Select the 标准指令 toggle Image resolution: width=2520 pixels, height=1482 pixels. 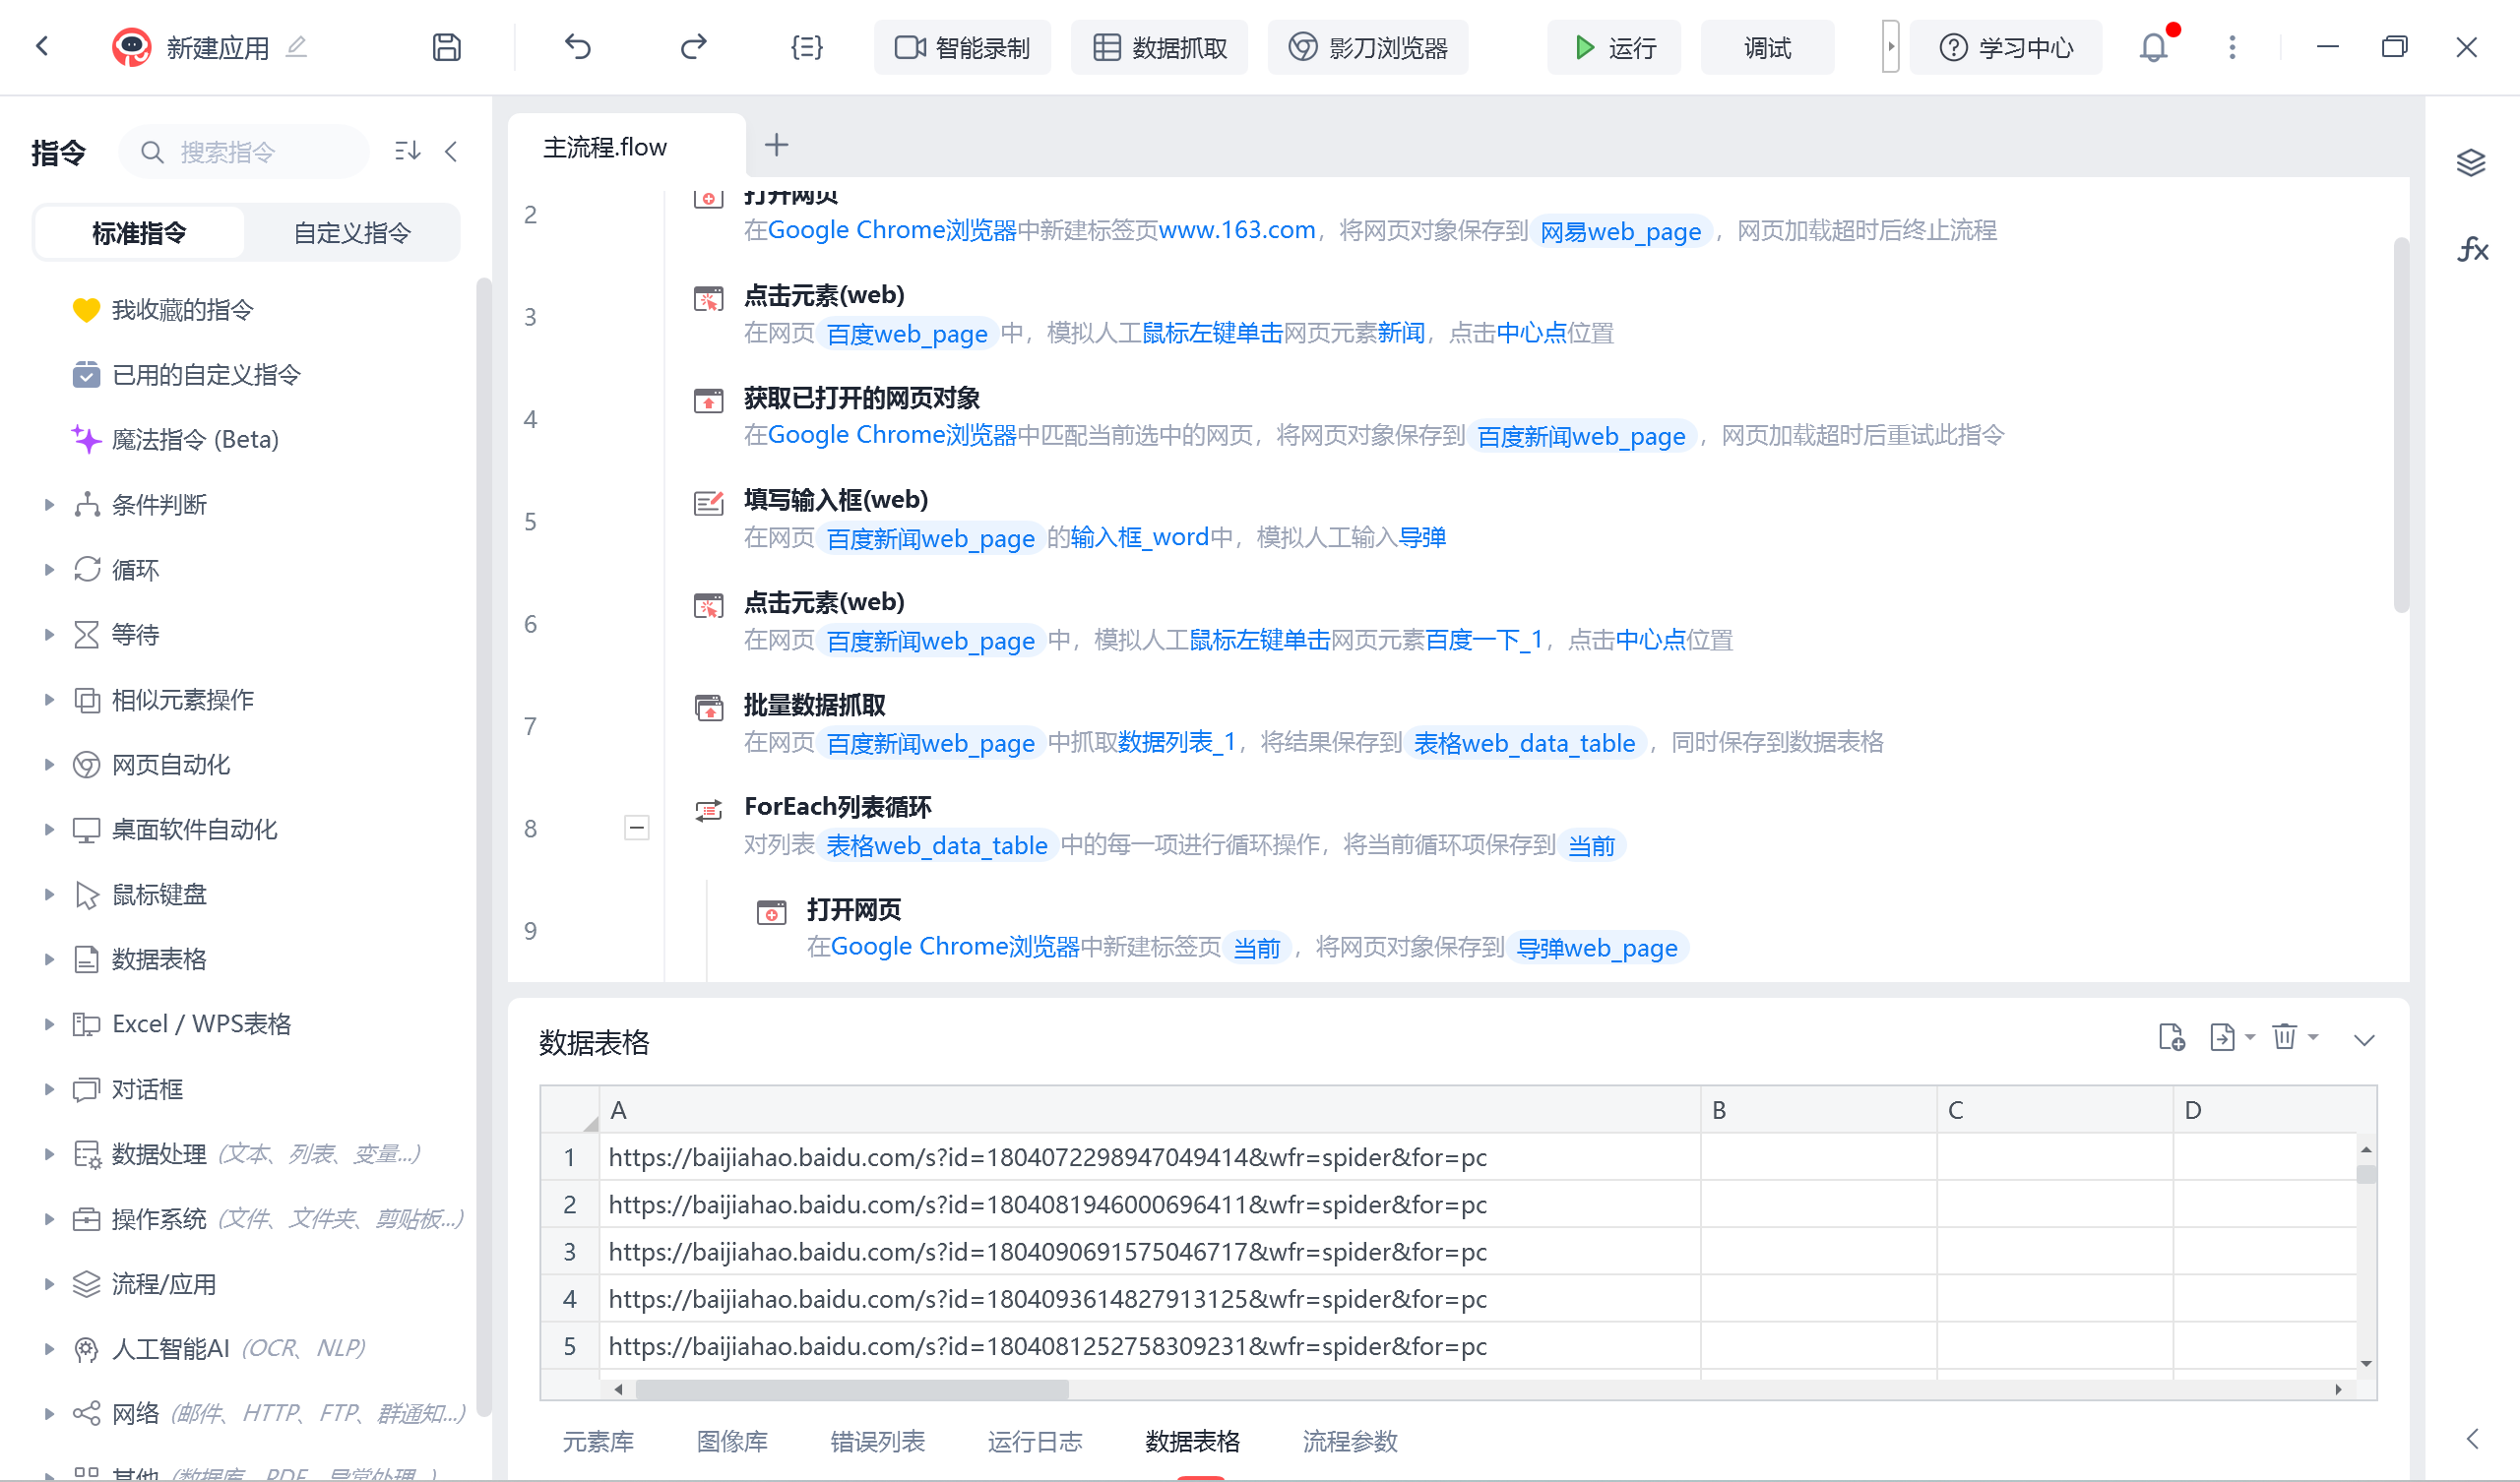point(139,233)
